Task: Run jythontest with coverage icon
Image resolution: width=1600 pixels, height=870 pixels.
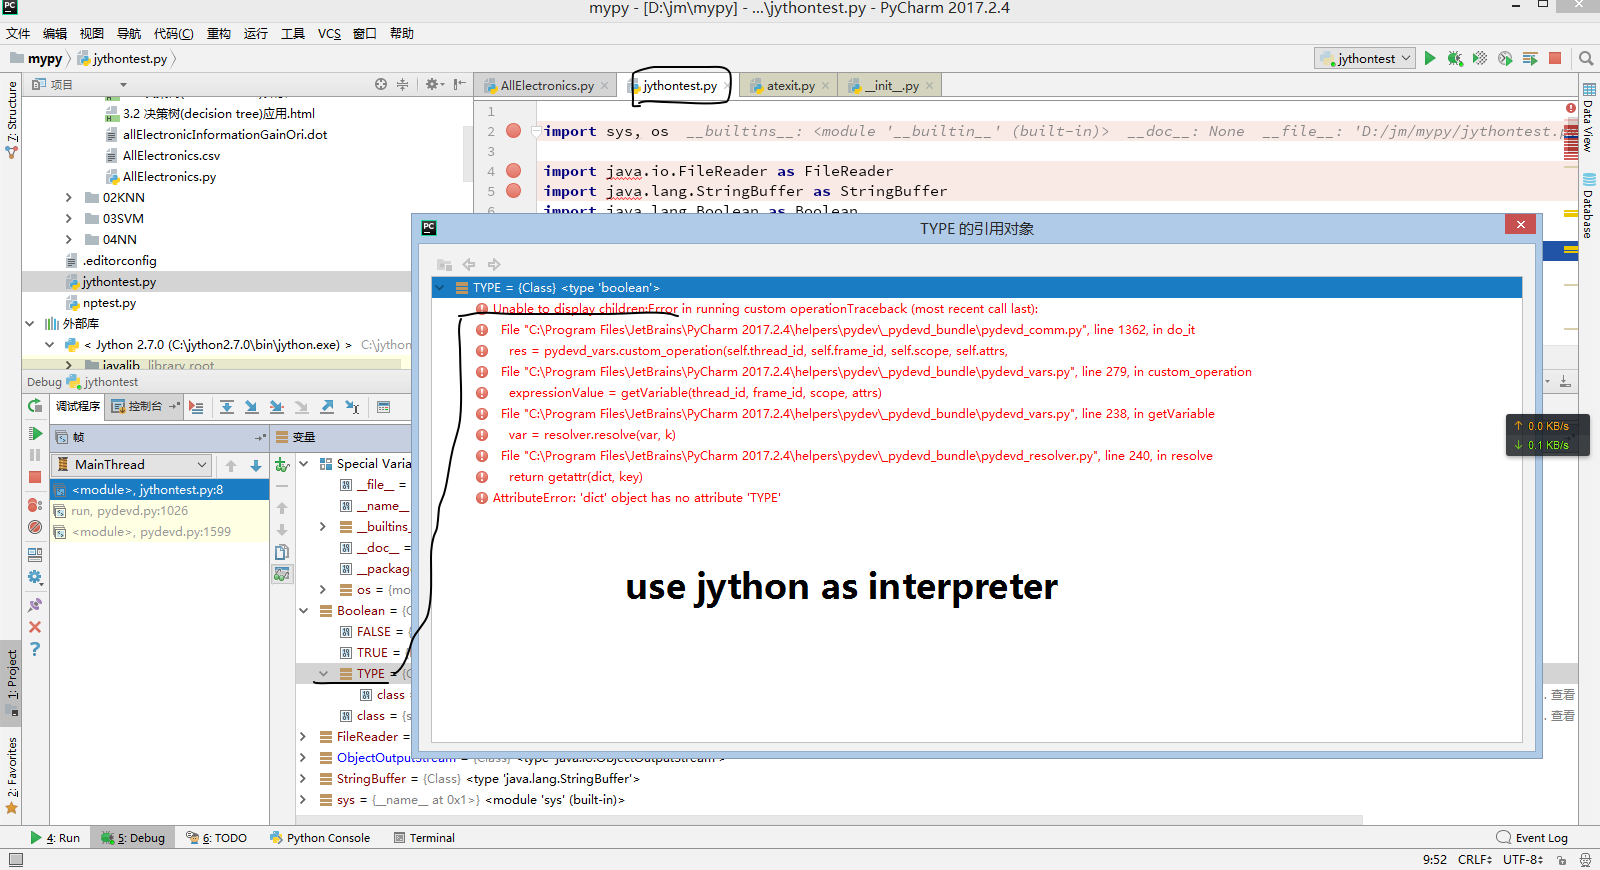Action: (x=1480, y=59)
